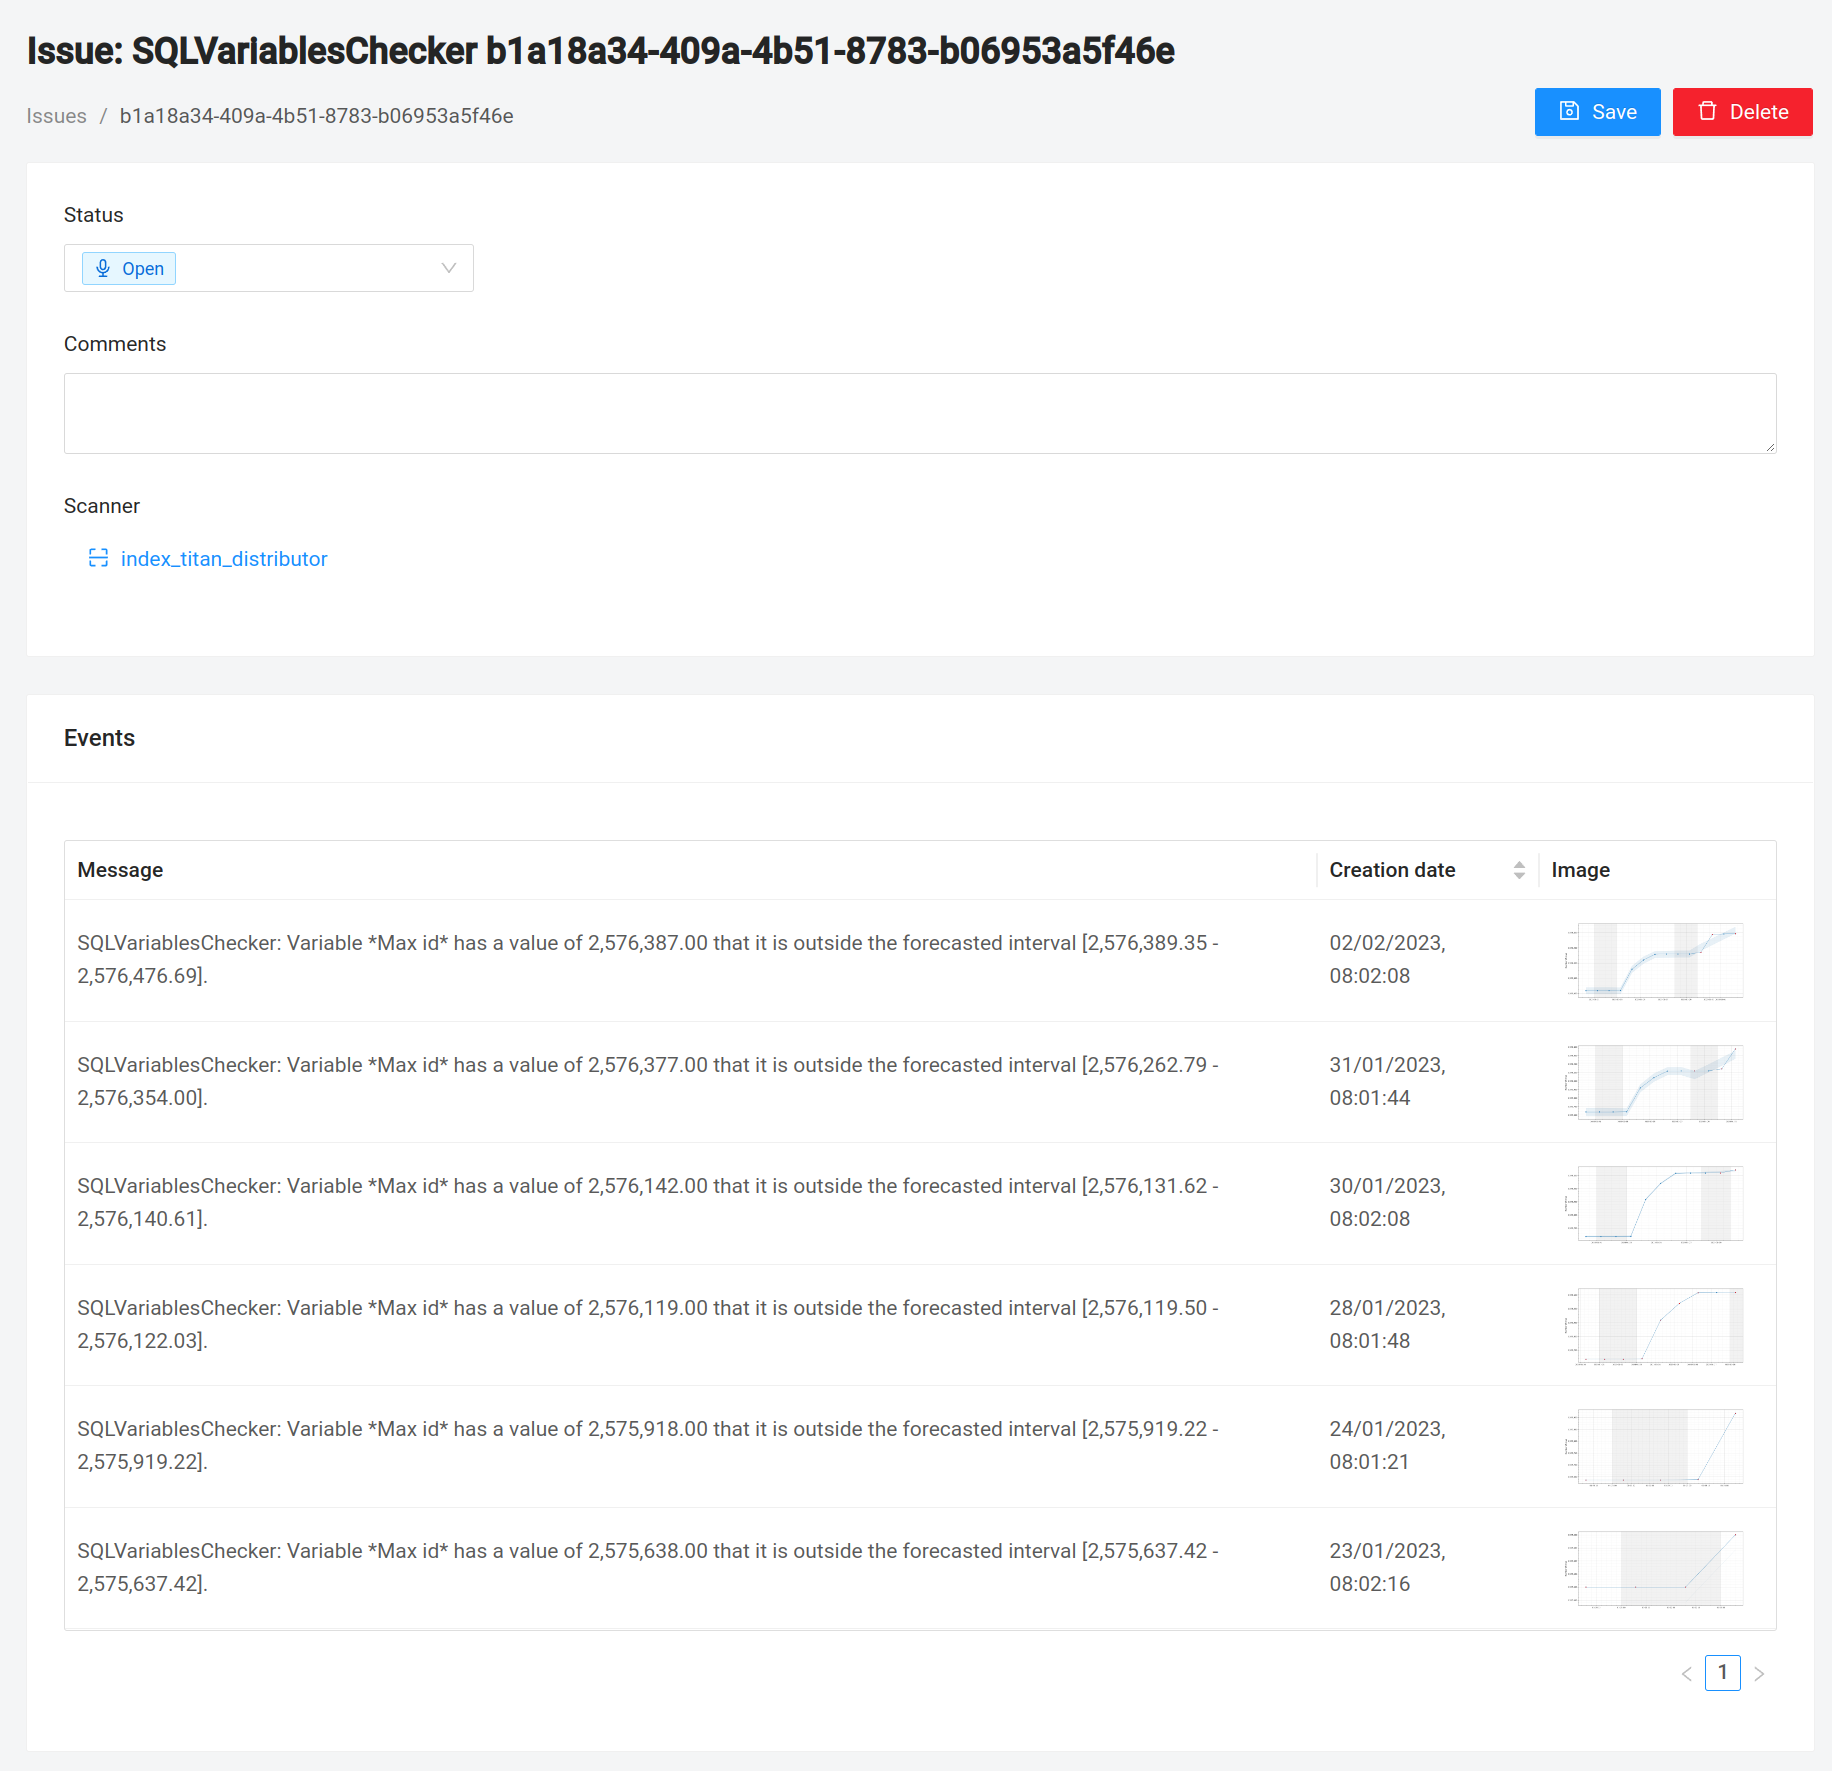Image resolution: width=1832 pixels, height=1771 pixels.
Task: Click the Comments label
Action: coord(115,344)
